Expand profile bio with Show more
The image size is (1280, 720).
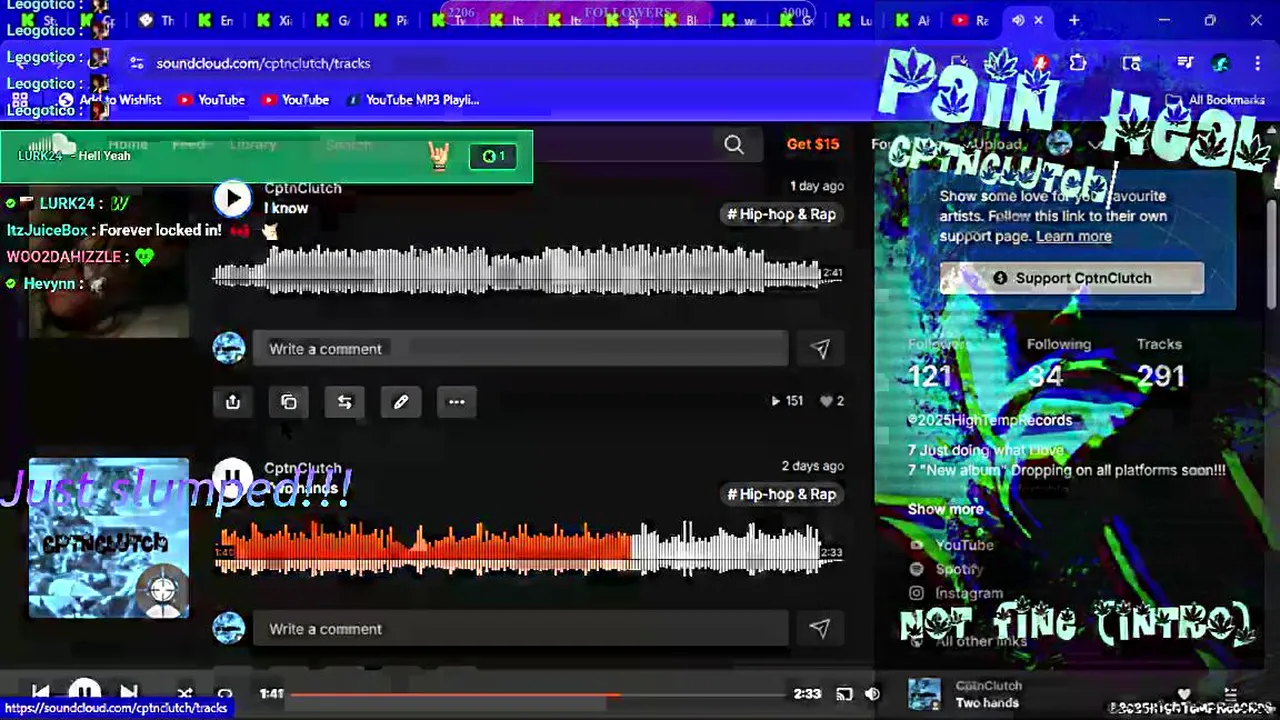coord(945,509)
